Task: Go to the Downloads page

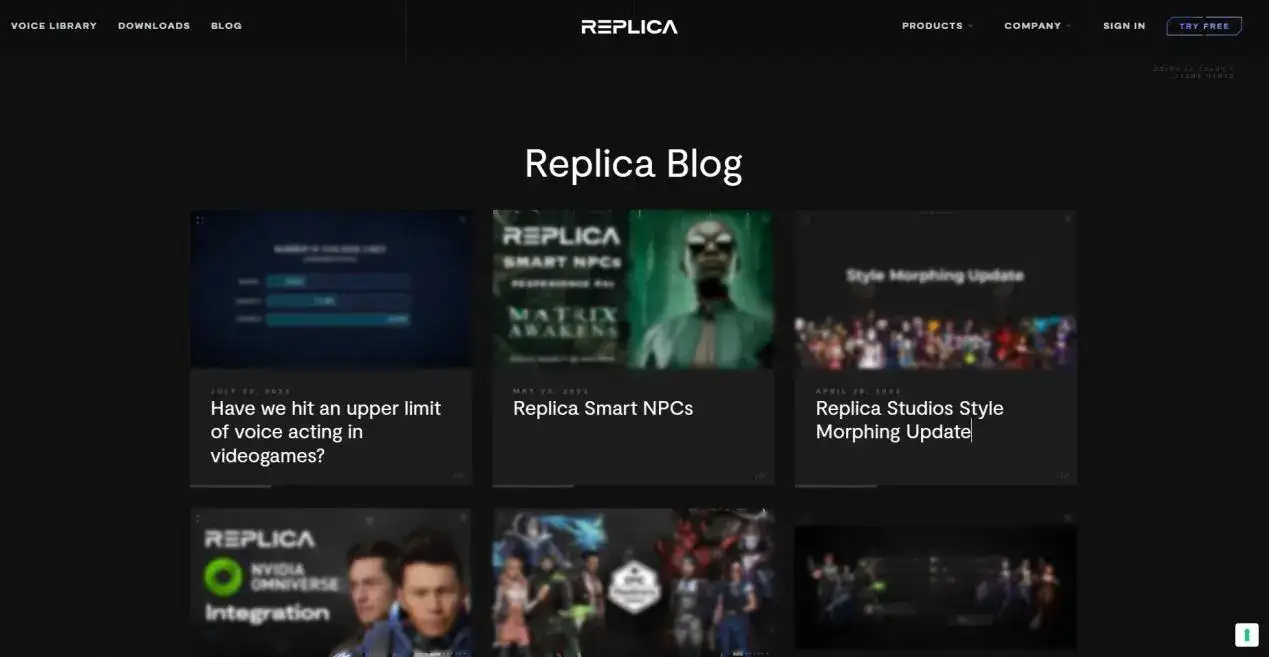Action: click(154, 26)
